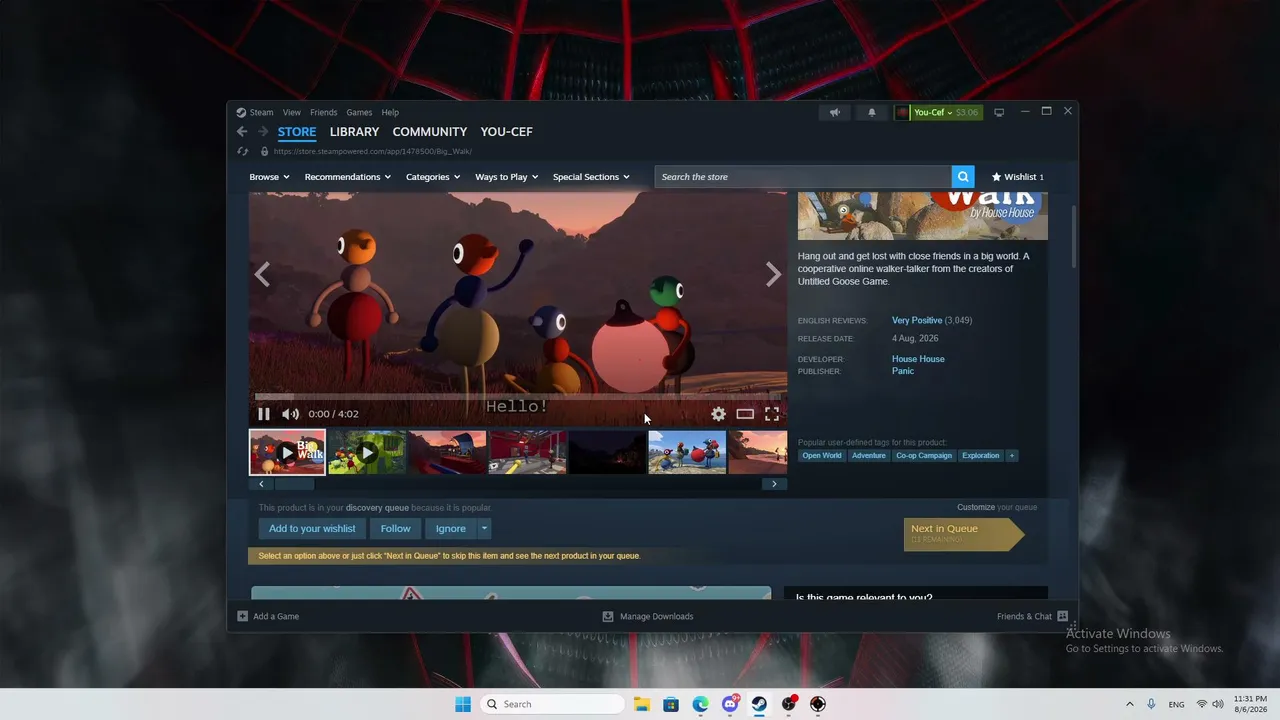This screenshot has height=720, width=1280.
Task: Mute the trailer volume speaker icon
Action: click(290, 414)
